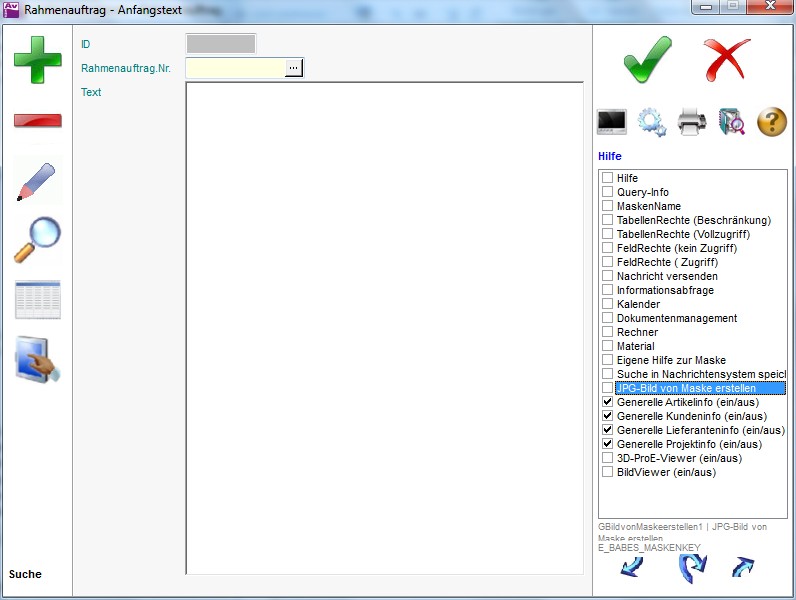Click the red minus delete record icon
The image size is (796, 600).
click(x=37, y=121)
